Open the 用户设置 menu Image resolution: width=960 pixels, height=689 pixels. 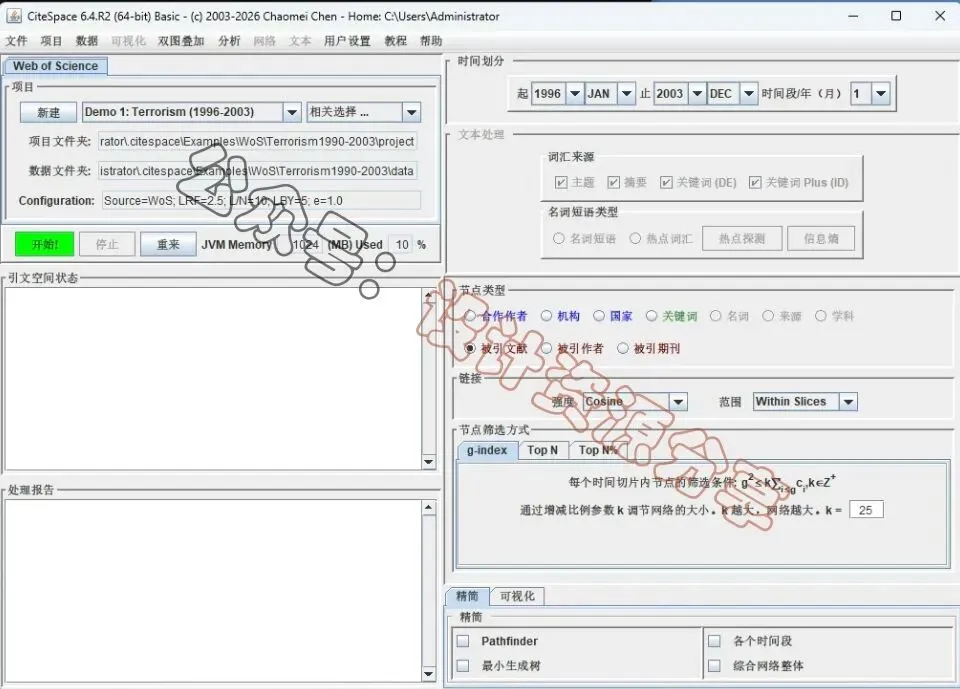click(x=347, y=41)
